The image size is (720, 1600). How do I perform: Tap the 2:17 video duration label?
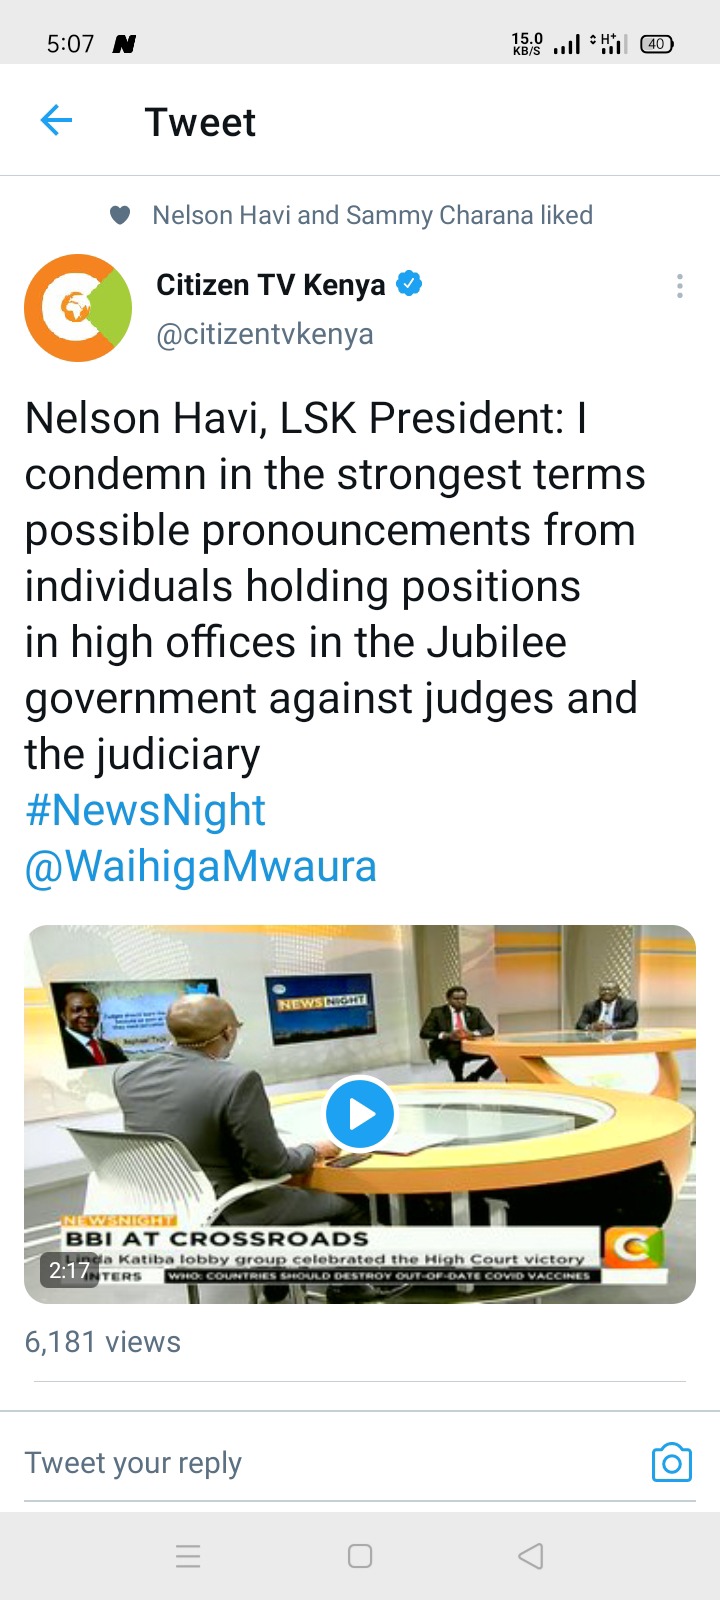(x=70, y=1270)
